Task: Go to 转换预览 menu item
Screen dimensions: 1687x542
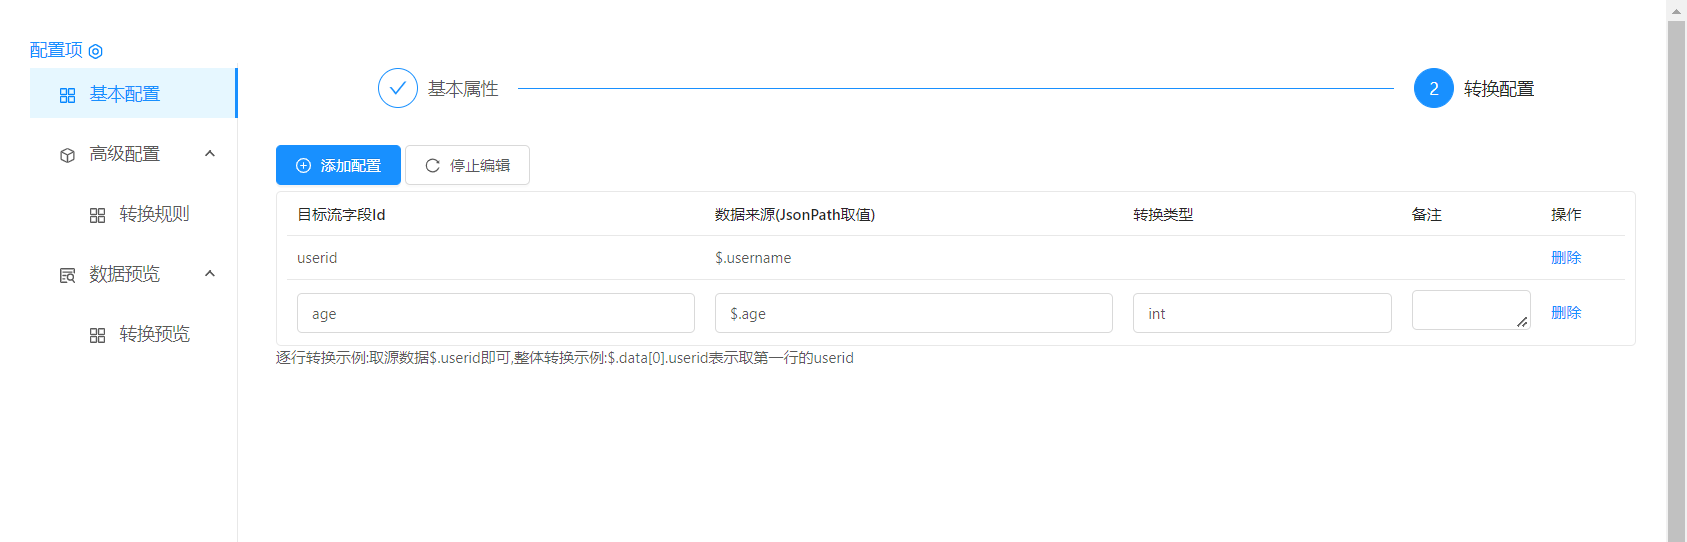Action: [154, 334]
